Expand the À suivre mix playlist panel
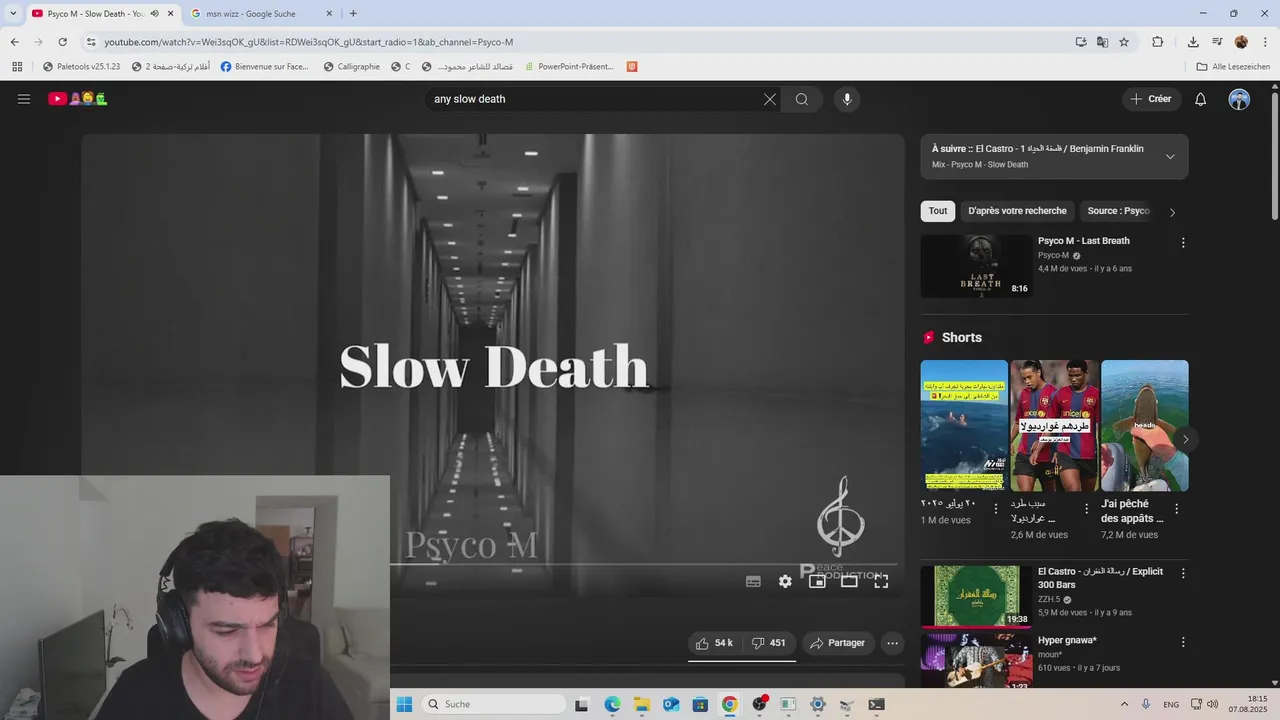 pos(1170,156)
